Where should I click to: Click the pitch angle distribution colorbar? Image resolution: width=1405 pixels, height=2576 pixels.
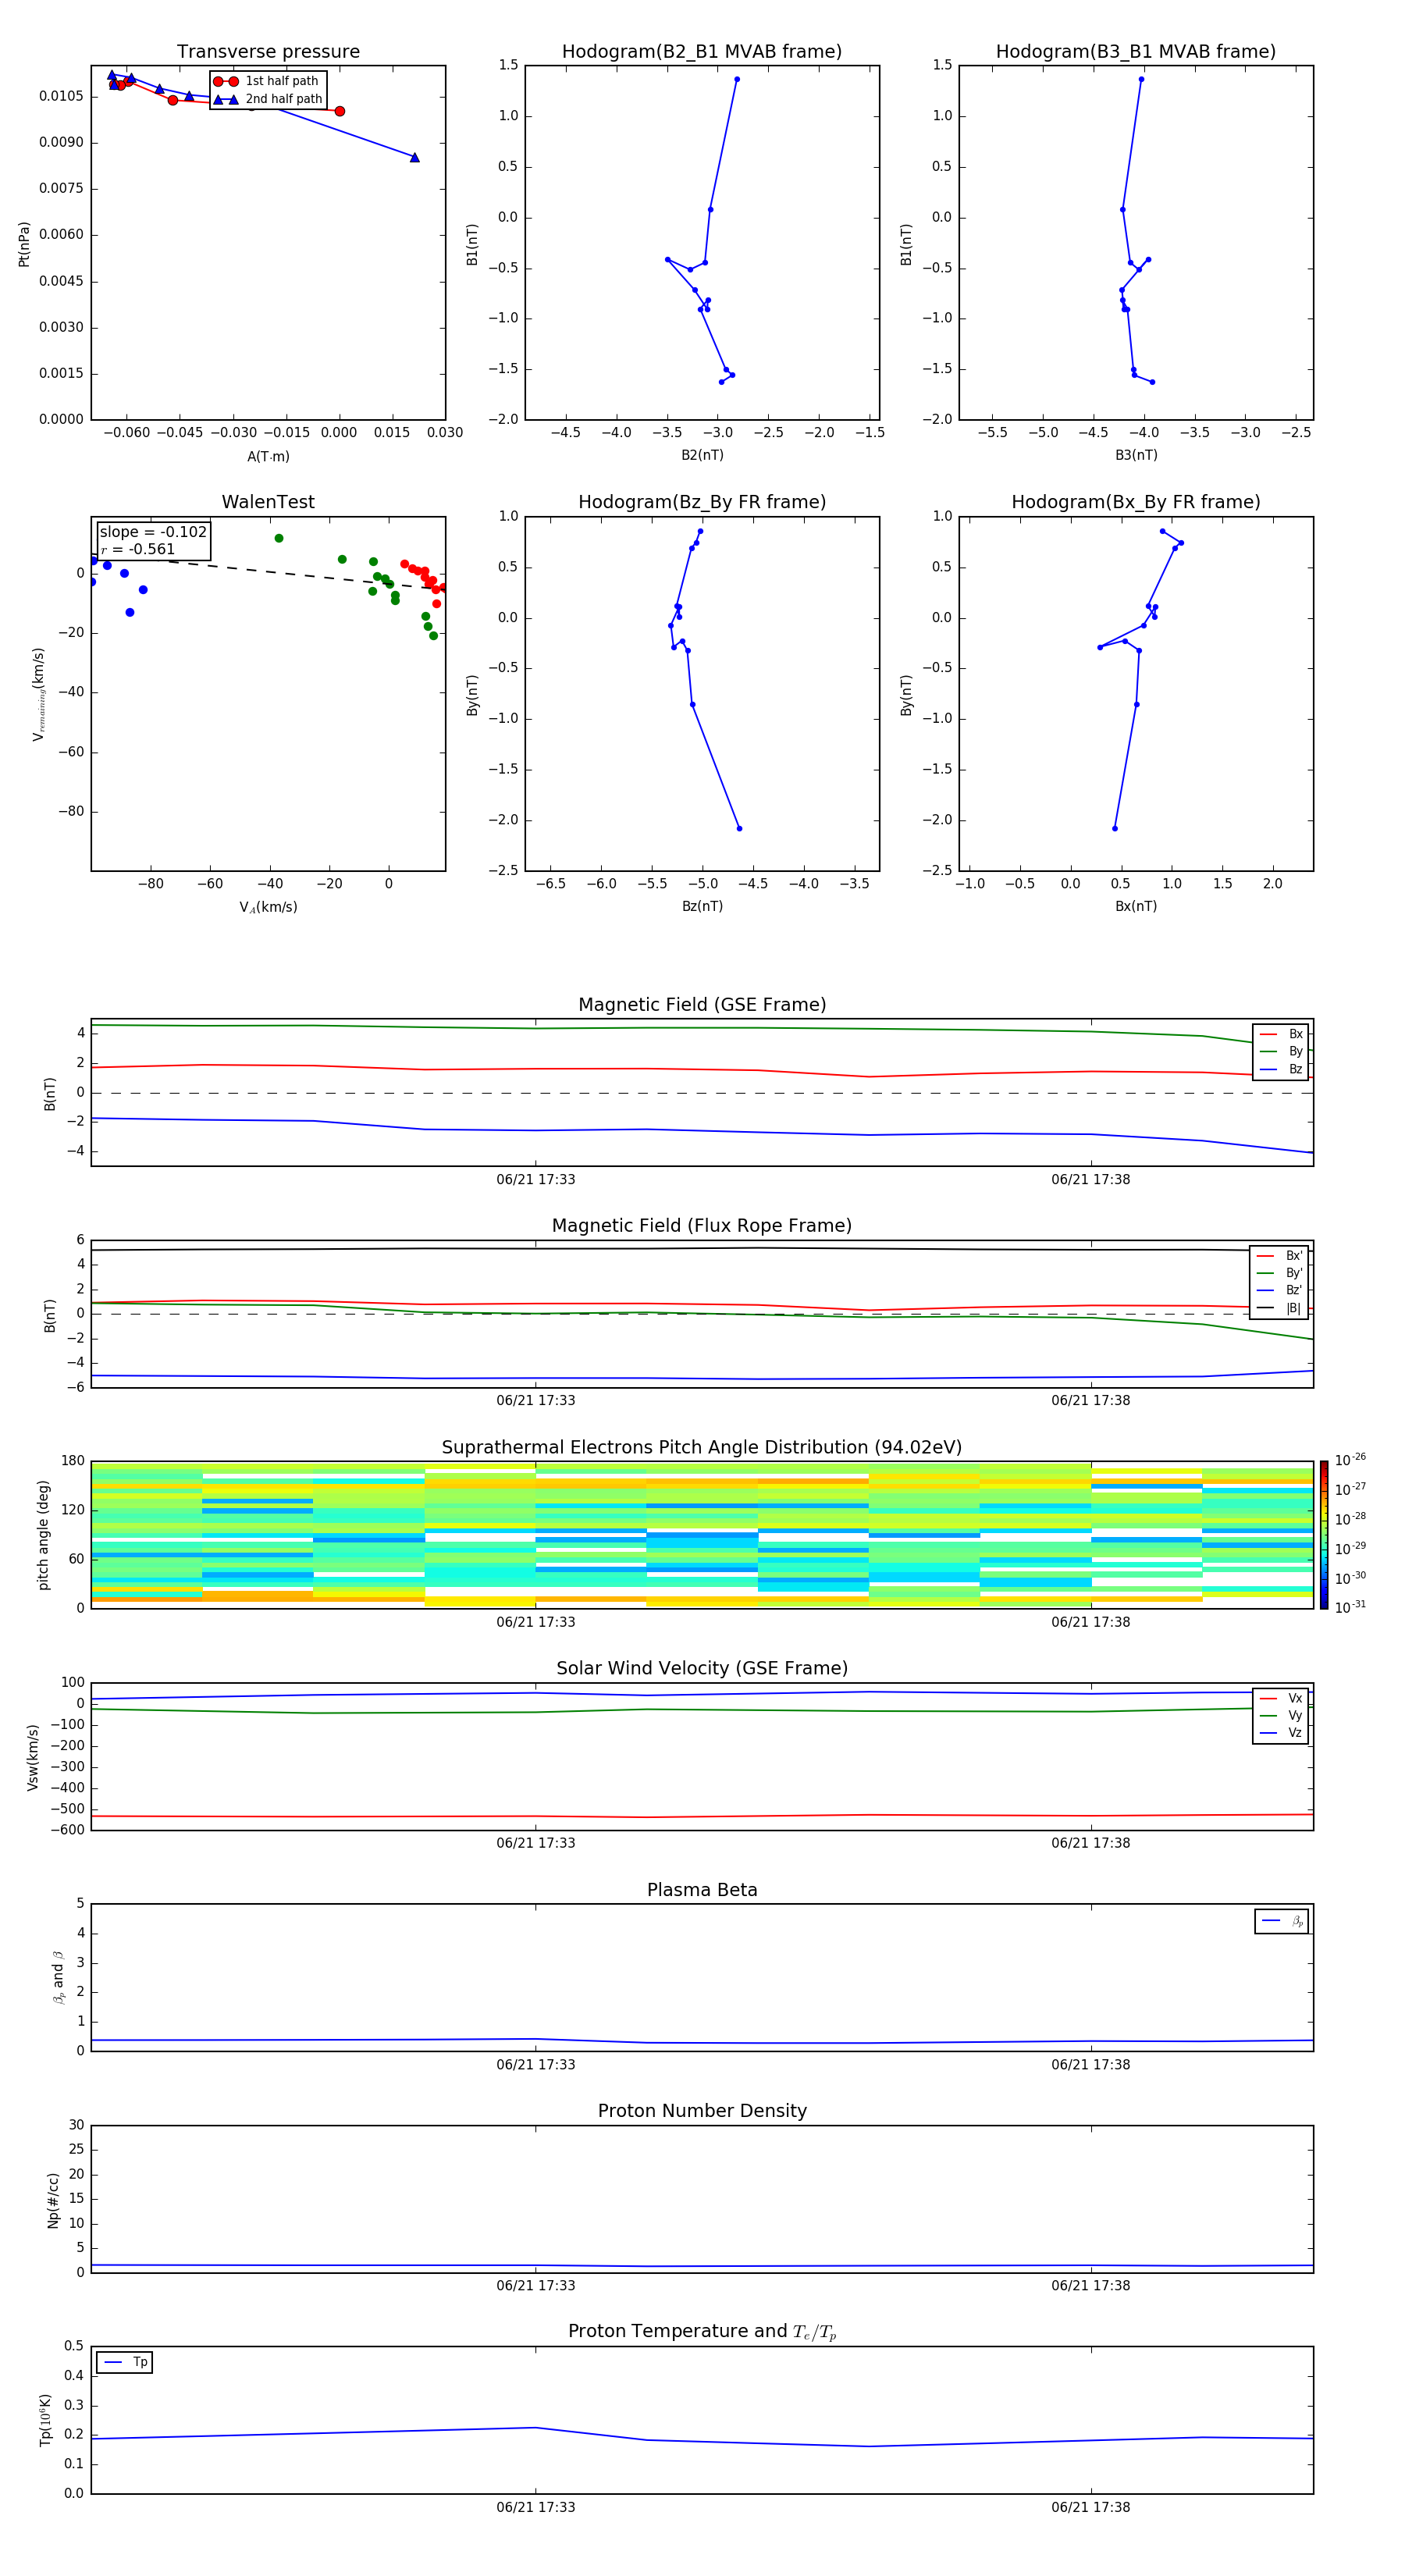(1324, 1534)
